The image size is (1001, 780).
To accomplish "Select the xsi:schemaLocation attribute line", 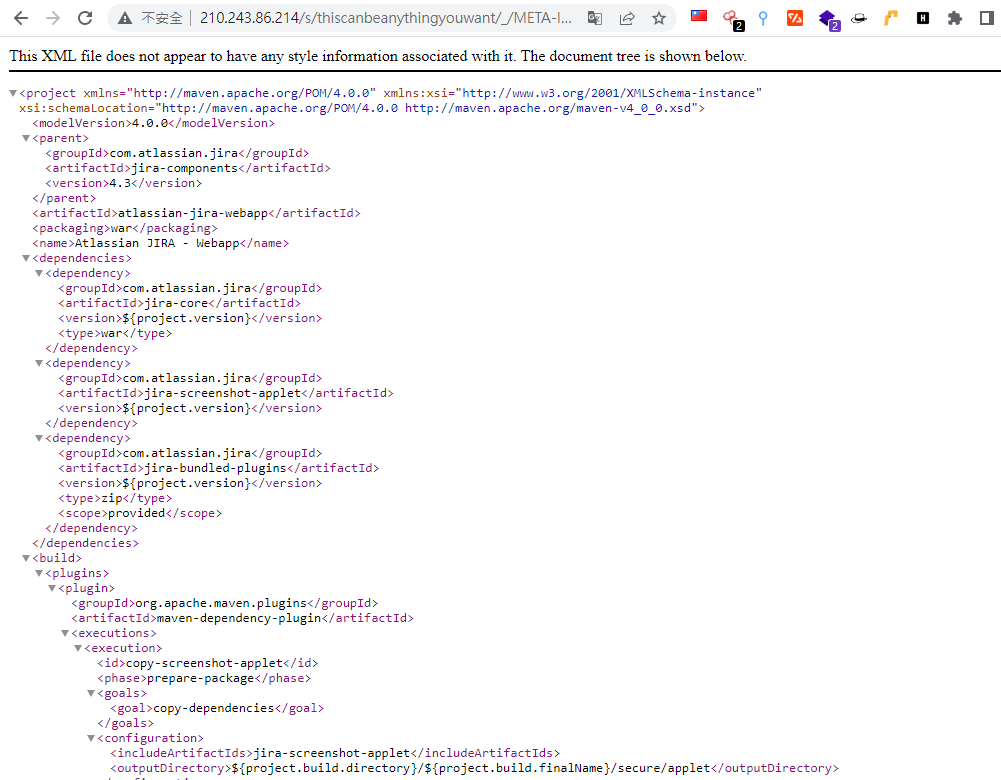I will (362, 108).
